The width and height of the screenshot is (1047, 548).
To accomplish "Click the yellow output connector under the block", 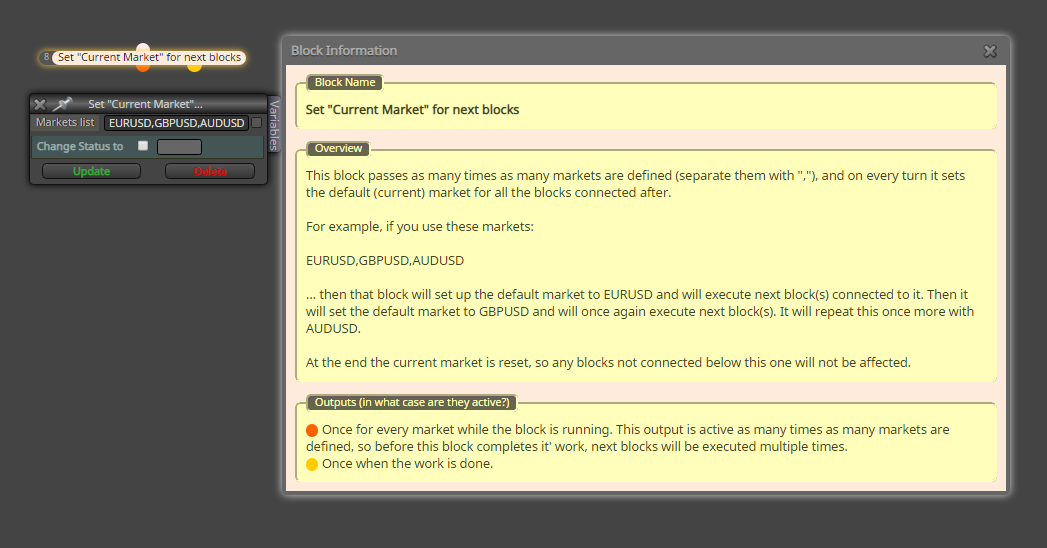I will (194, 67).
